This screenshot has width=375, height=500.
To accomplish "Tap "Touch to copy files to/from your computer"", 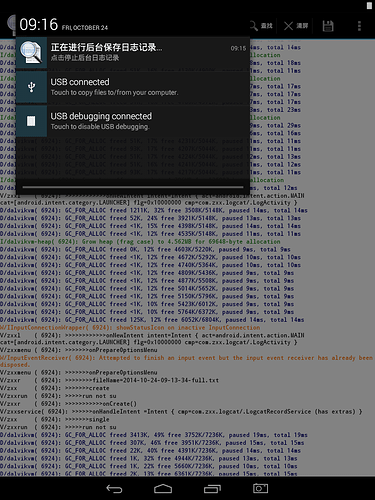I will (x=114, y=92).
